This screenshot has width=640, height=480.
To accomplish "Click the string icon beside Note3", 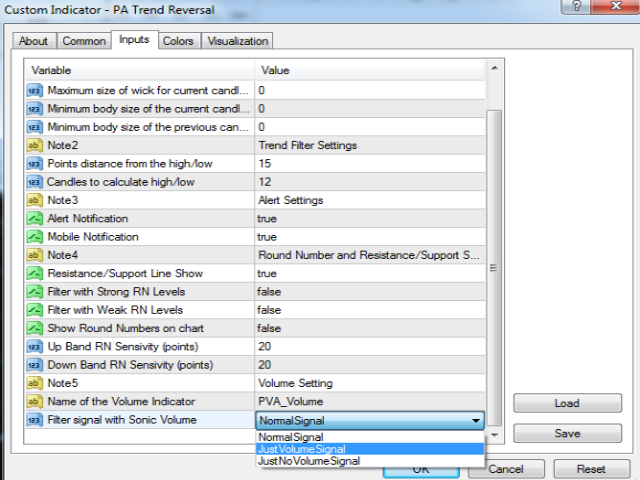I will pos(35,200).
